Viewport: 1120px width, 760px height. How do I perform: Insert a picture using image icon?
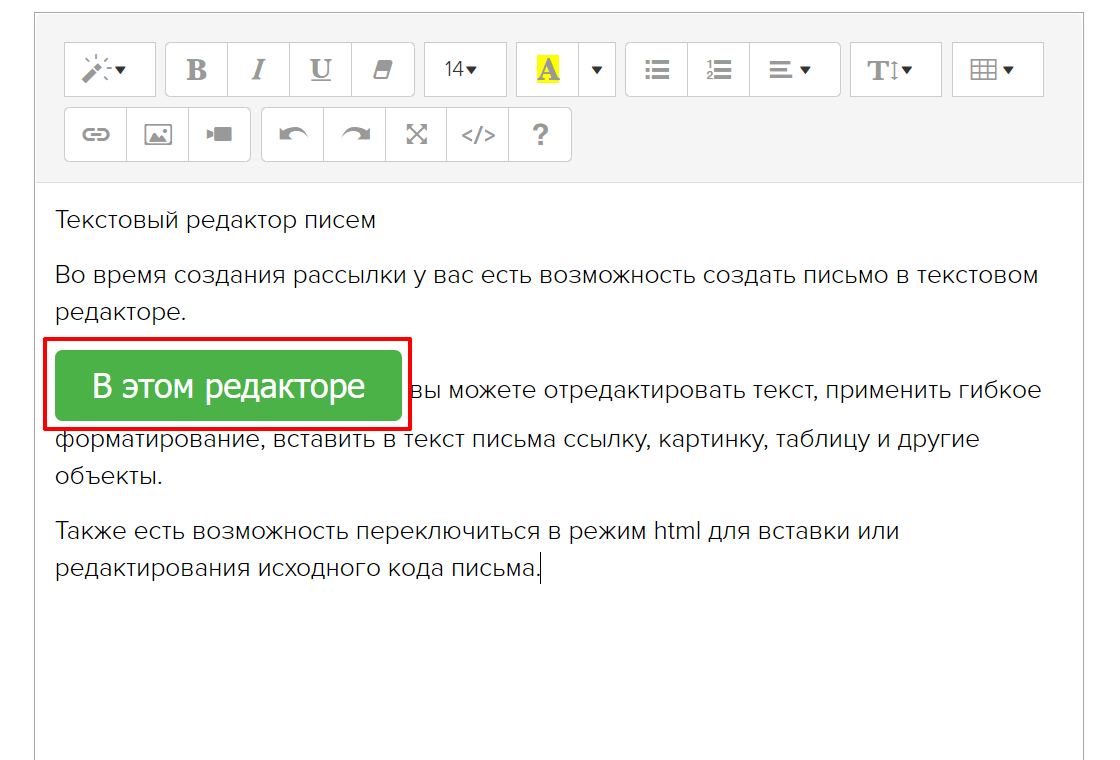coord(158,135)
